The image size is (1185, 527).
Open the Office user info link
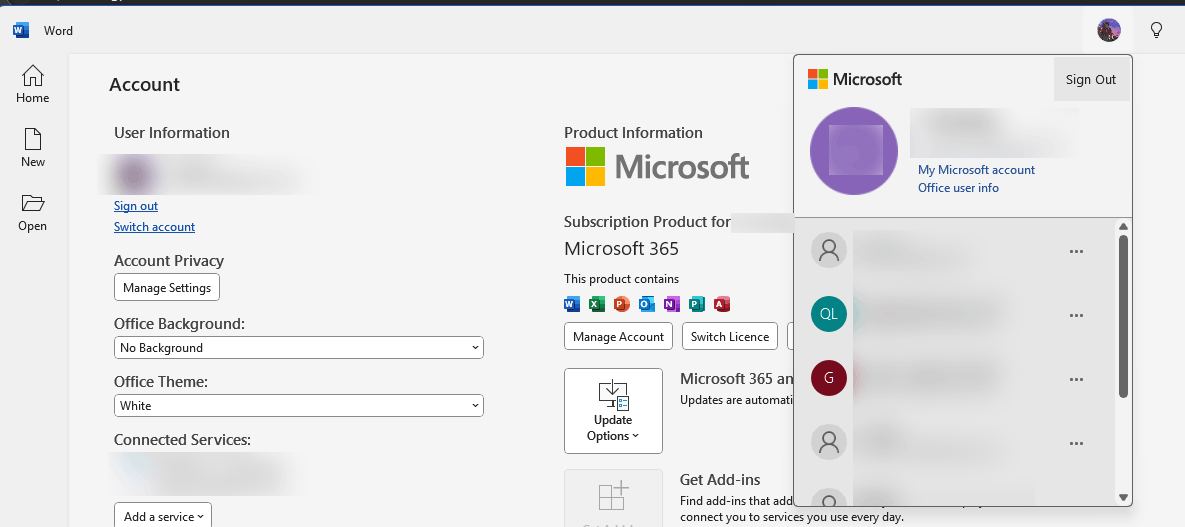point(958,188)
